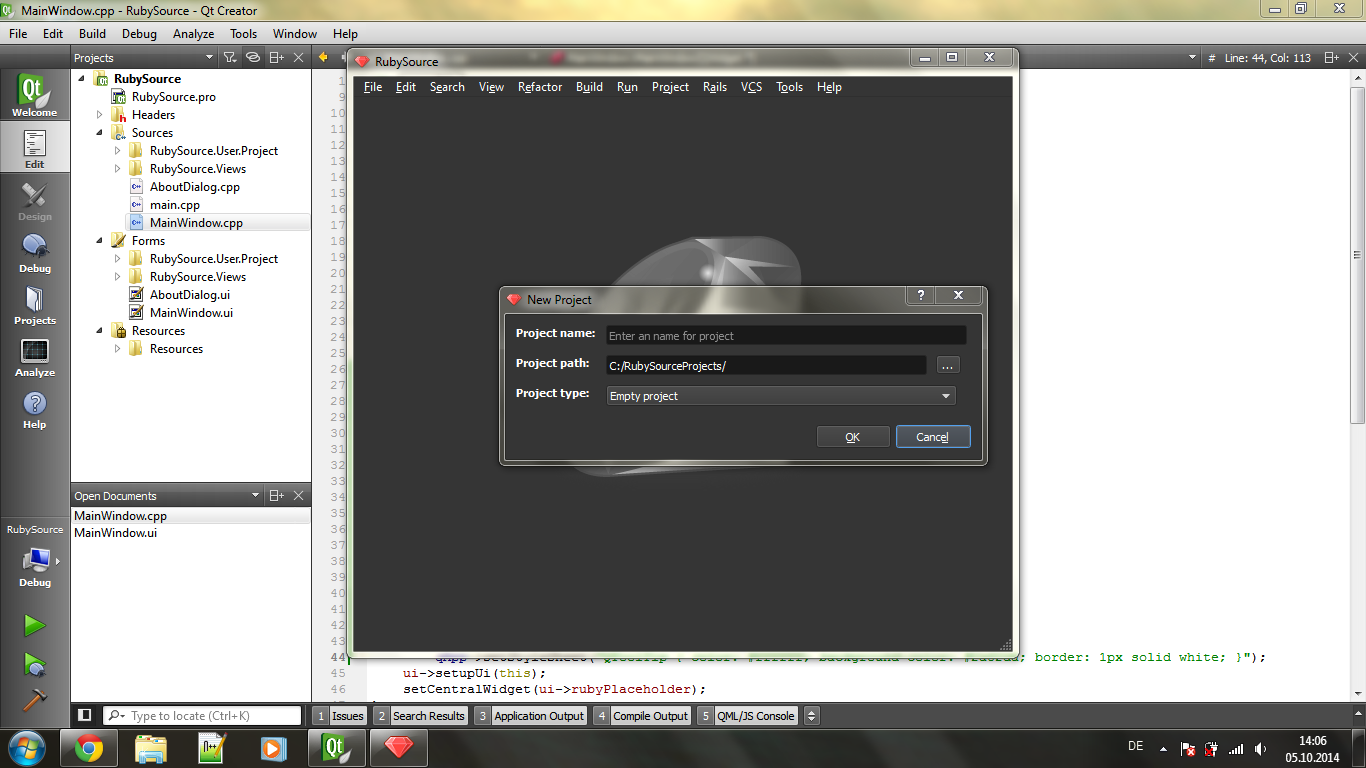
Task: Switch to RubySource ruby taskbar icon
Action: [x=398, y=748]
